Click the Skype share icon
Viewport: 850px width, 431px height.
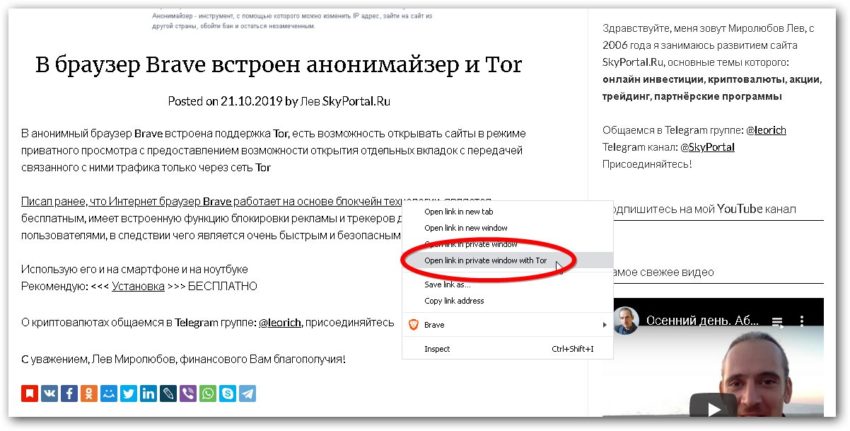pyautogui.click(x=227, y=394)
